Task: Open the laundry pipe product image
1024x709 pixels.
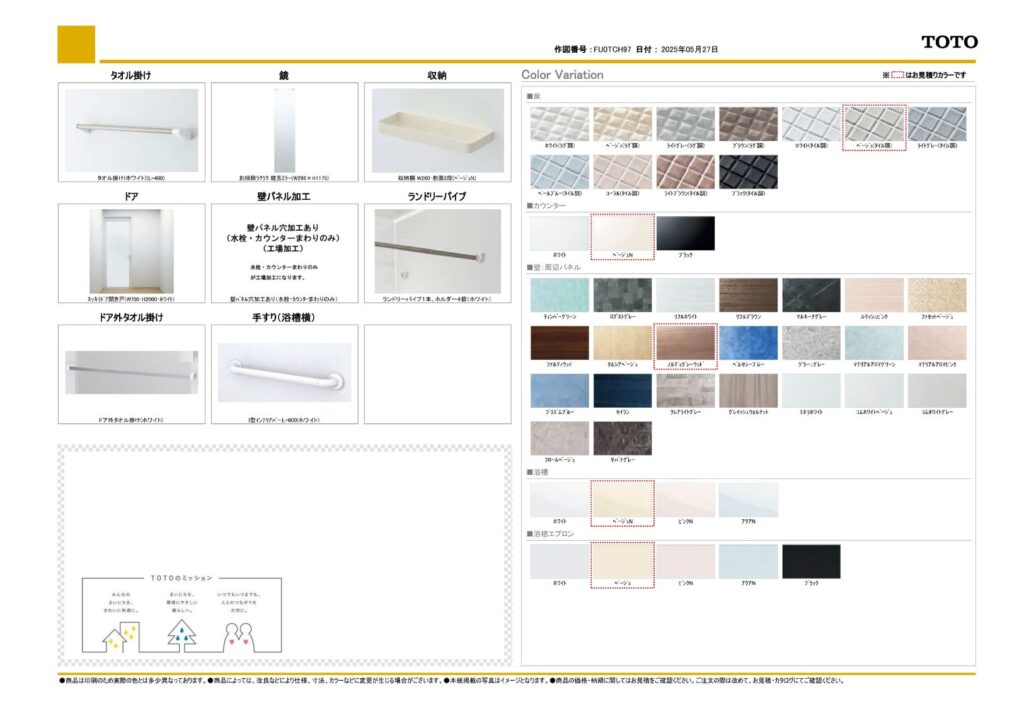Action: pos(437,250)
